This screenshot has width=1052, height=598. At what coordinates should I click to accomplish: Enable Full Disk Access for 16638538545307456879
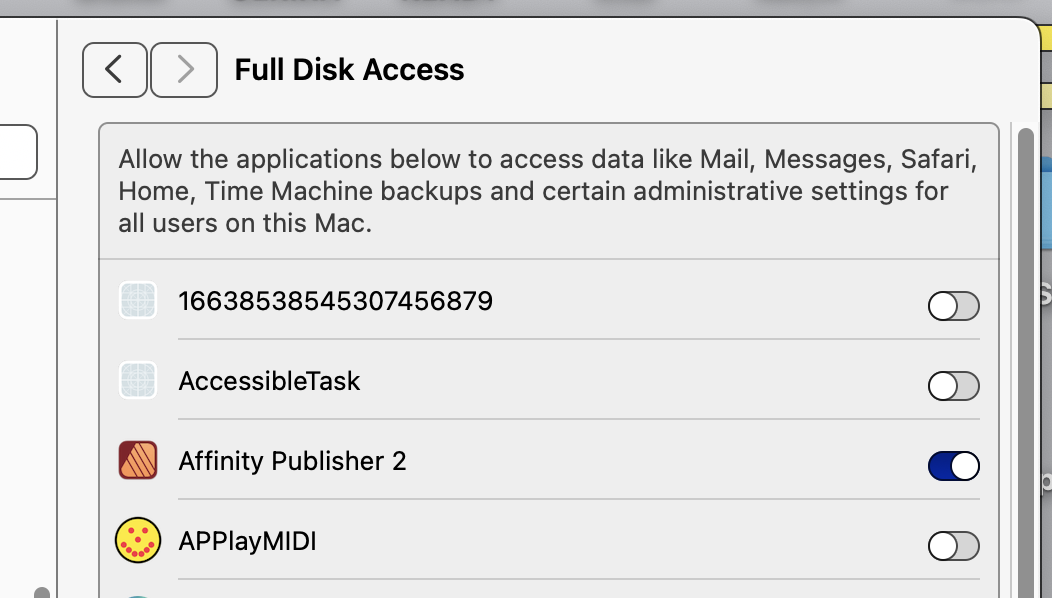[953, 306]
